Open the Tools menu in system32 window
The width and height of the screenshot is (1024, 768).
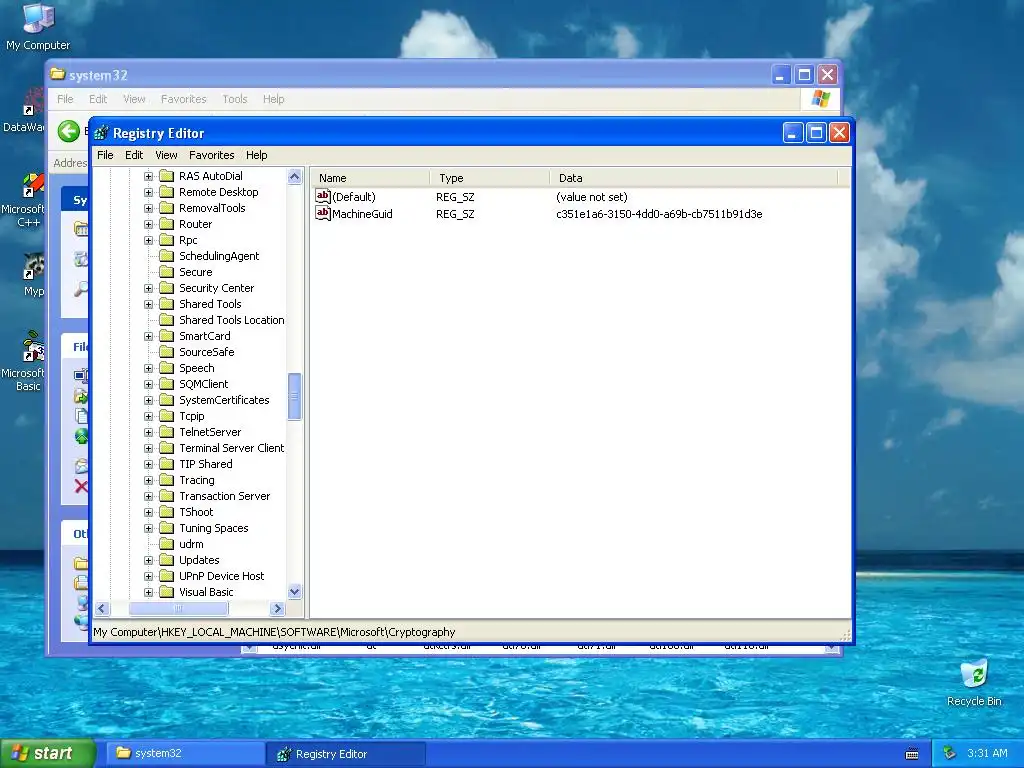coord(234,99)
